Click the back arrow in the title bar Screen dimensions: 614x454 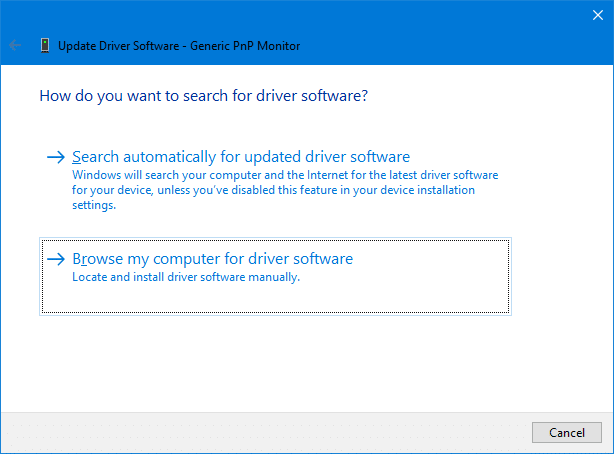[x=15, y=45]
